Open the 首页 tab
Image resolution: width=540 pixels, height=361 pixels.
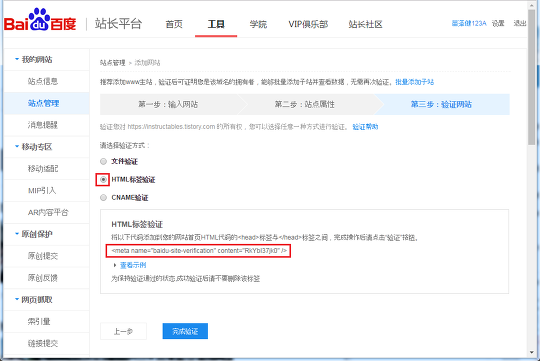pos(174,24)
